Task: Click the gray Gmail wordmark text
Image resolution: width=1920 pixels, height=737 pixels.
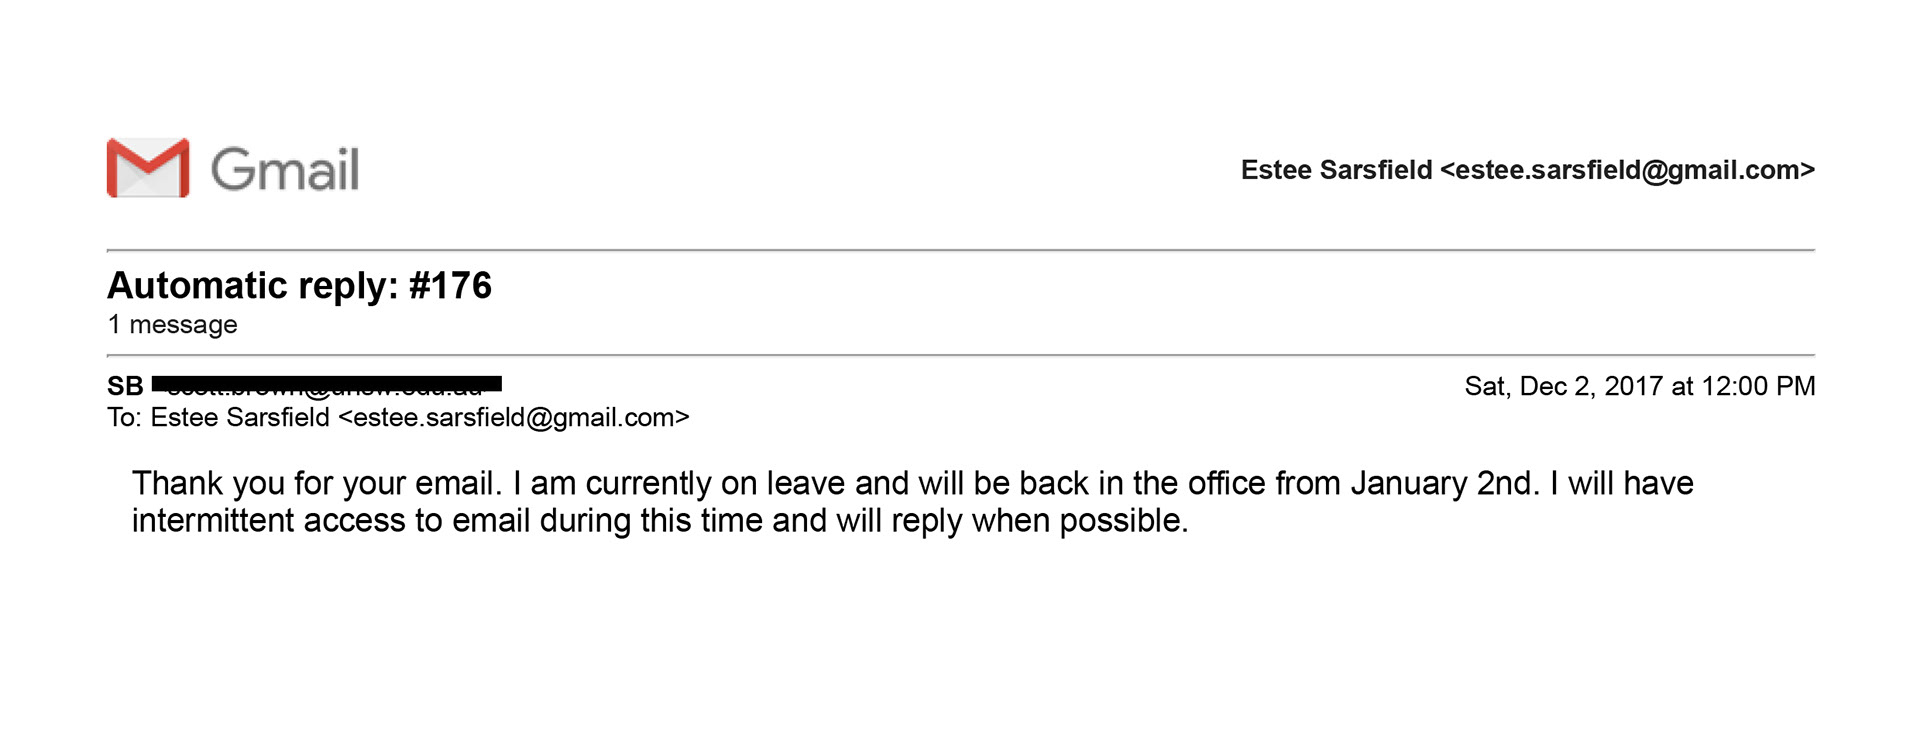Action: pos(285,169)
